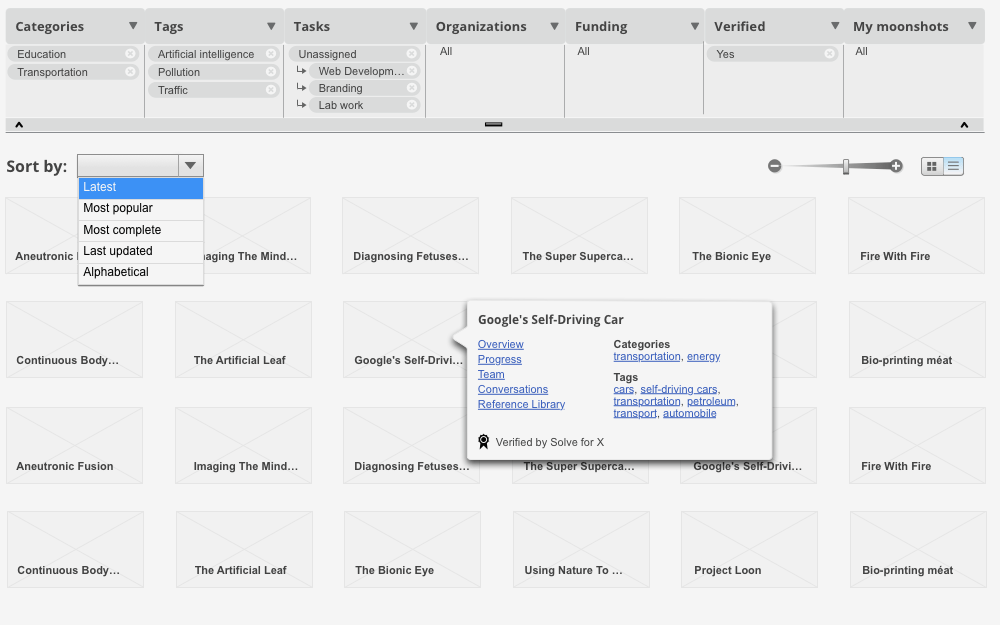
Task: Open the Categories filter dropdown
Action: (133, 26)
